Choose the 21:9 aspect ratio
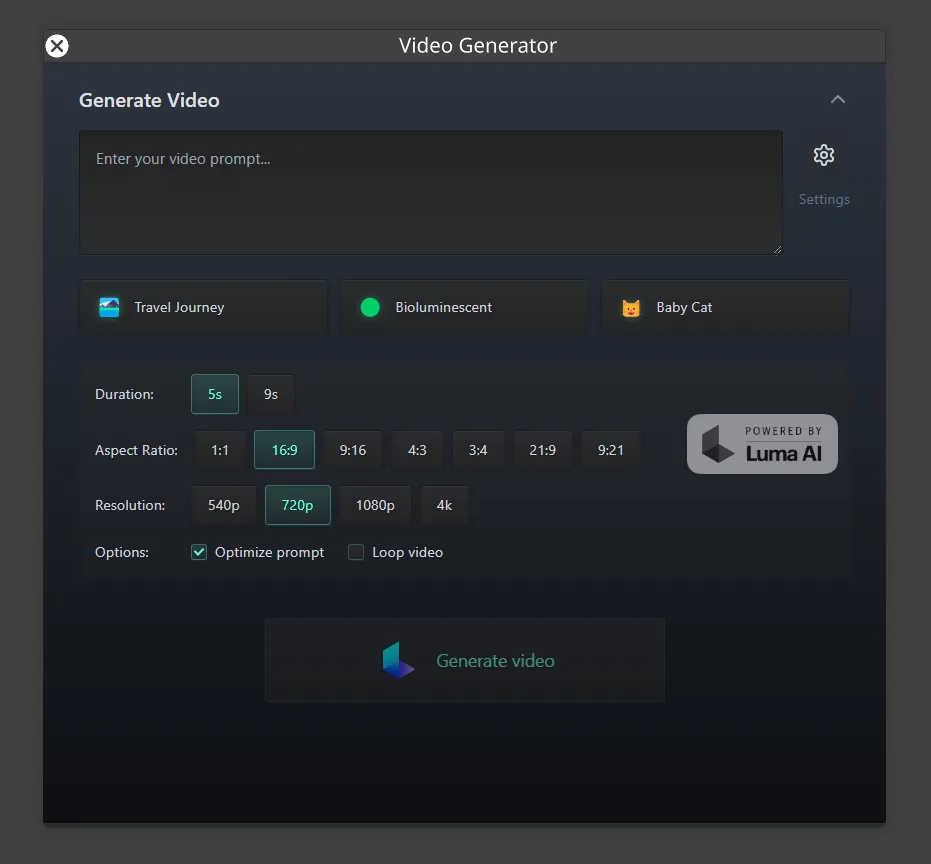The height and width of the screenshot is (864, 931). [542, 449]
